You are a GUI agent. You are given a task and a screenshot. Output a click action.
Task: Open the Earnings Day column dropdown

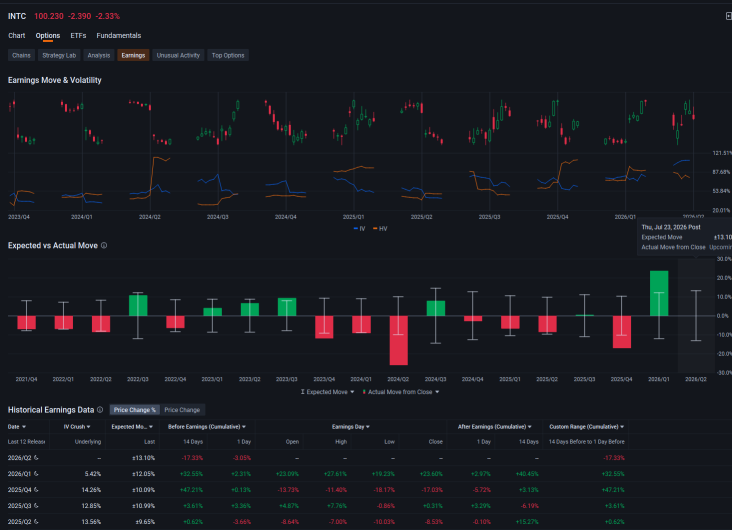(351, 427)
